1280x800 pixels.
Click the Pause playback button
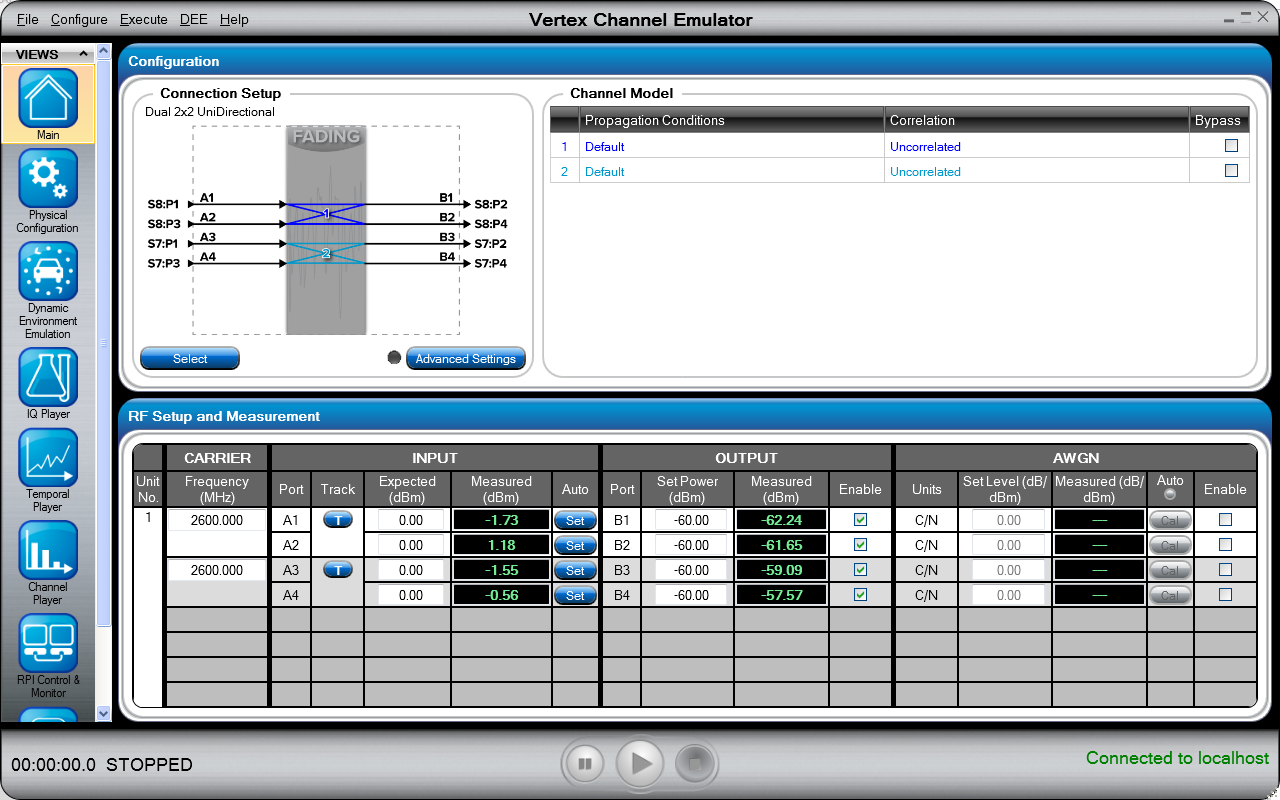(585, 764)
